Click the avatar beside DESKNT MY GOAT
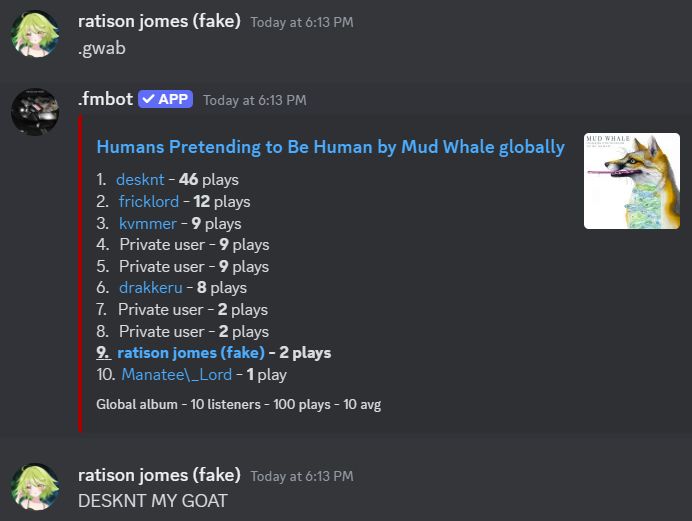Viewport: 692px width, 521px height. 35,487
